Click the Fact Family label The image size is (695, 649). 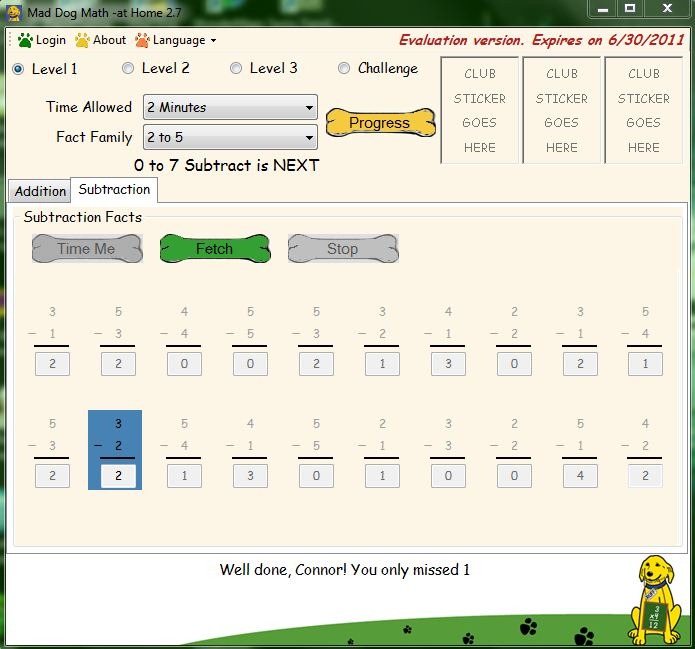click(x=94, y=137)
